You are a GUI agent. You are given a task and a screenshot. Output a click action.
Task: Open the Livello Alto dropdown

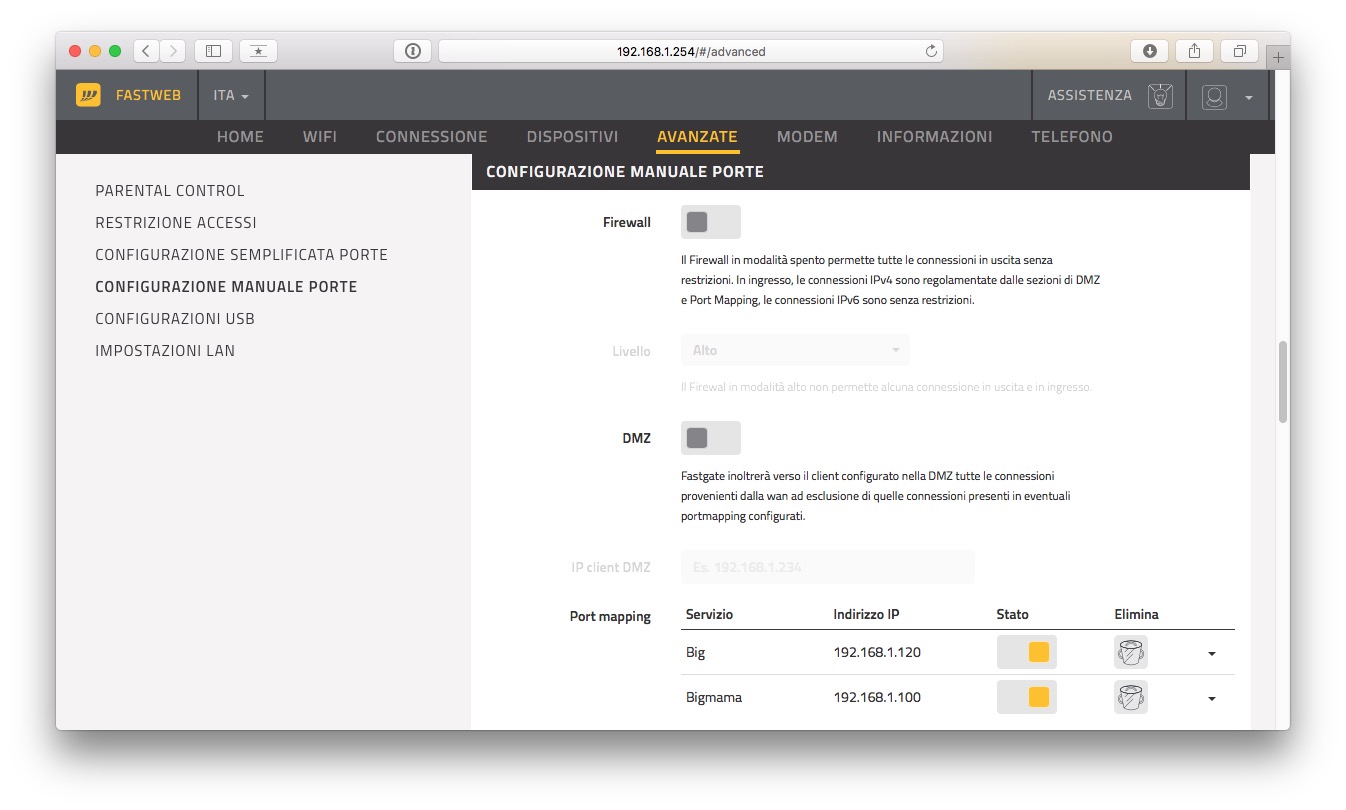click(x=795, y=350)
